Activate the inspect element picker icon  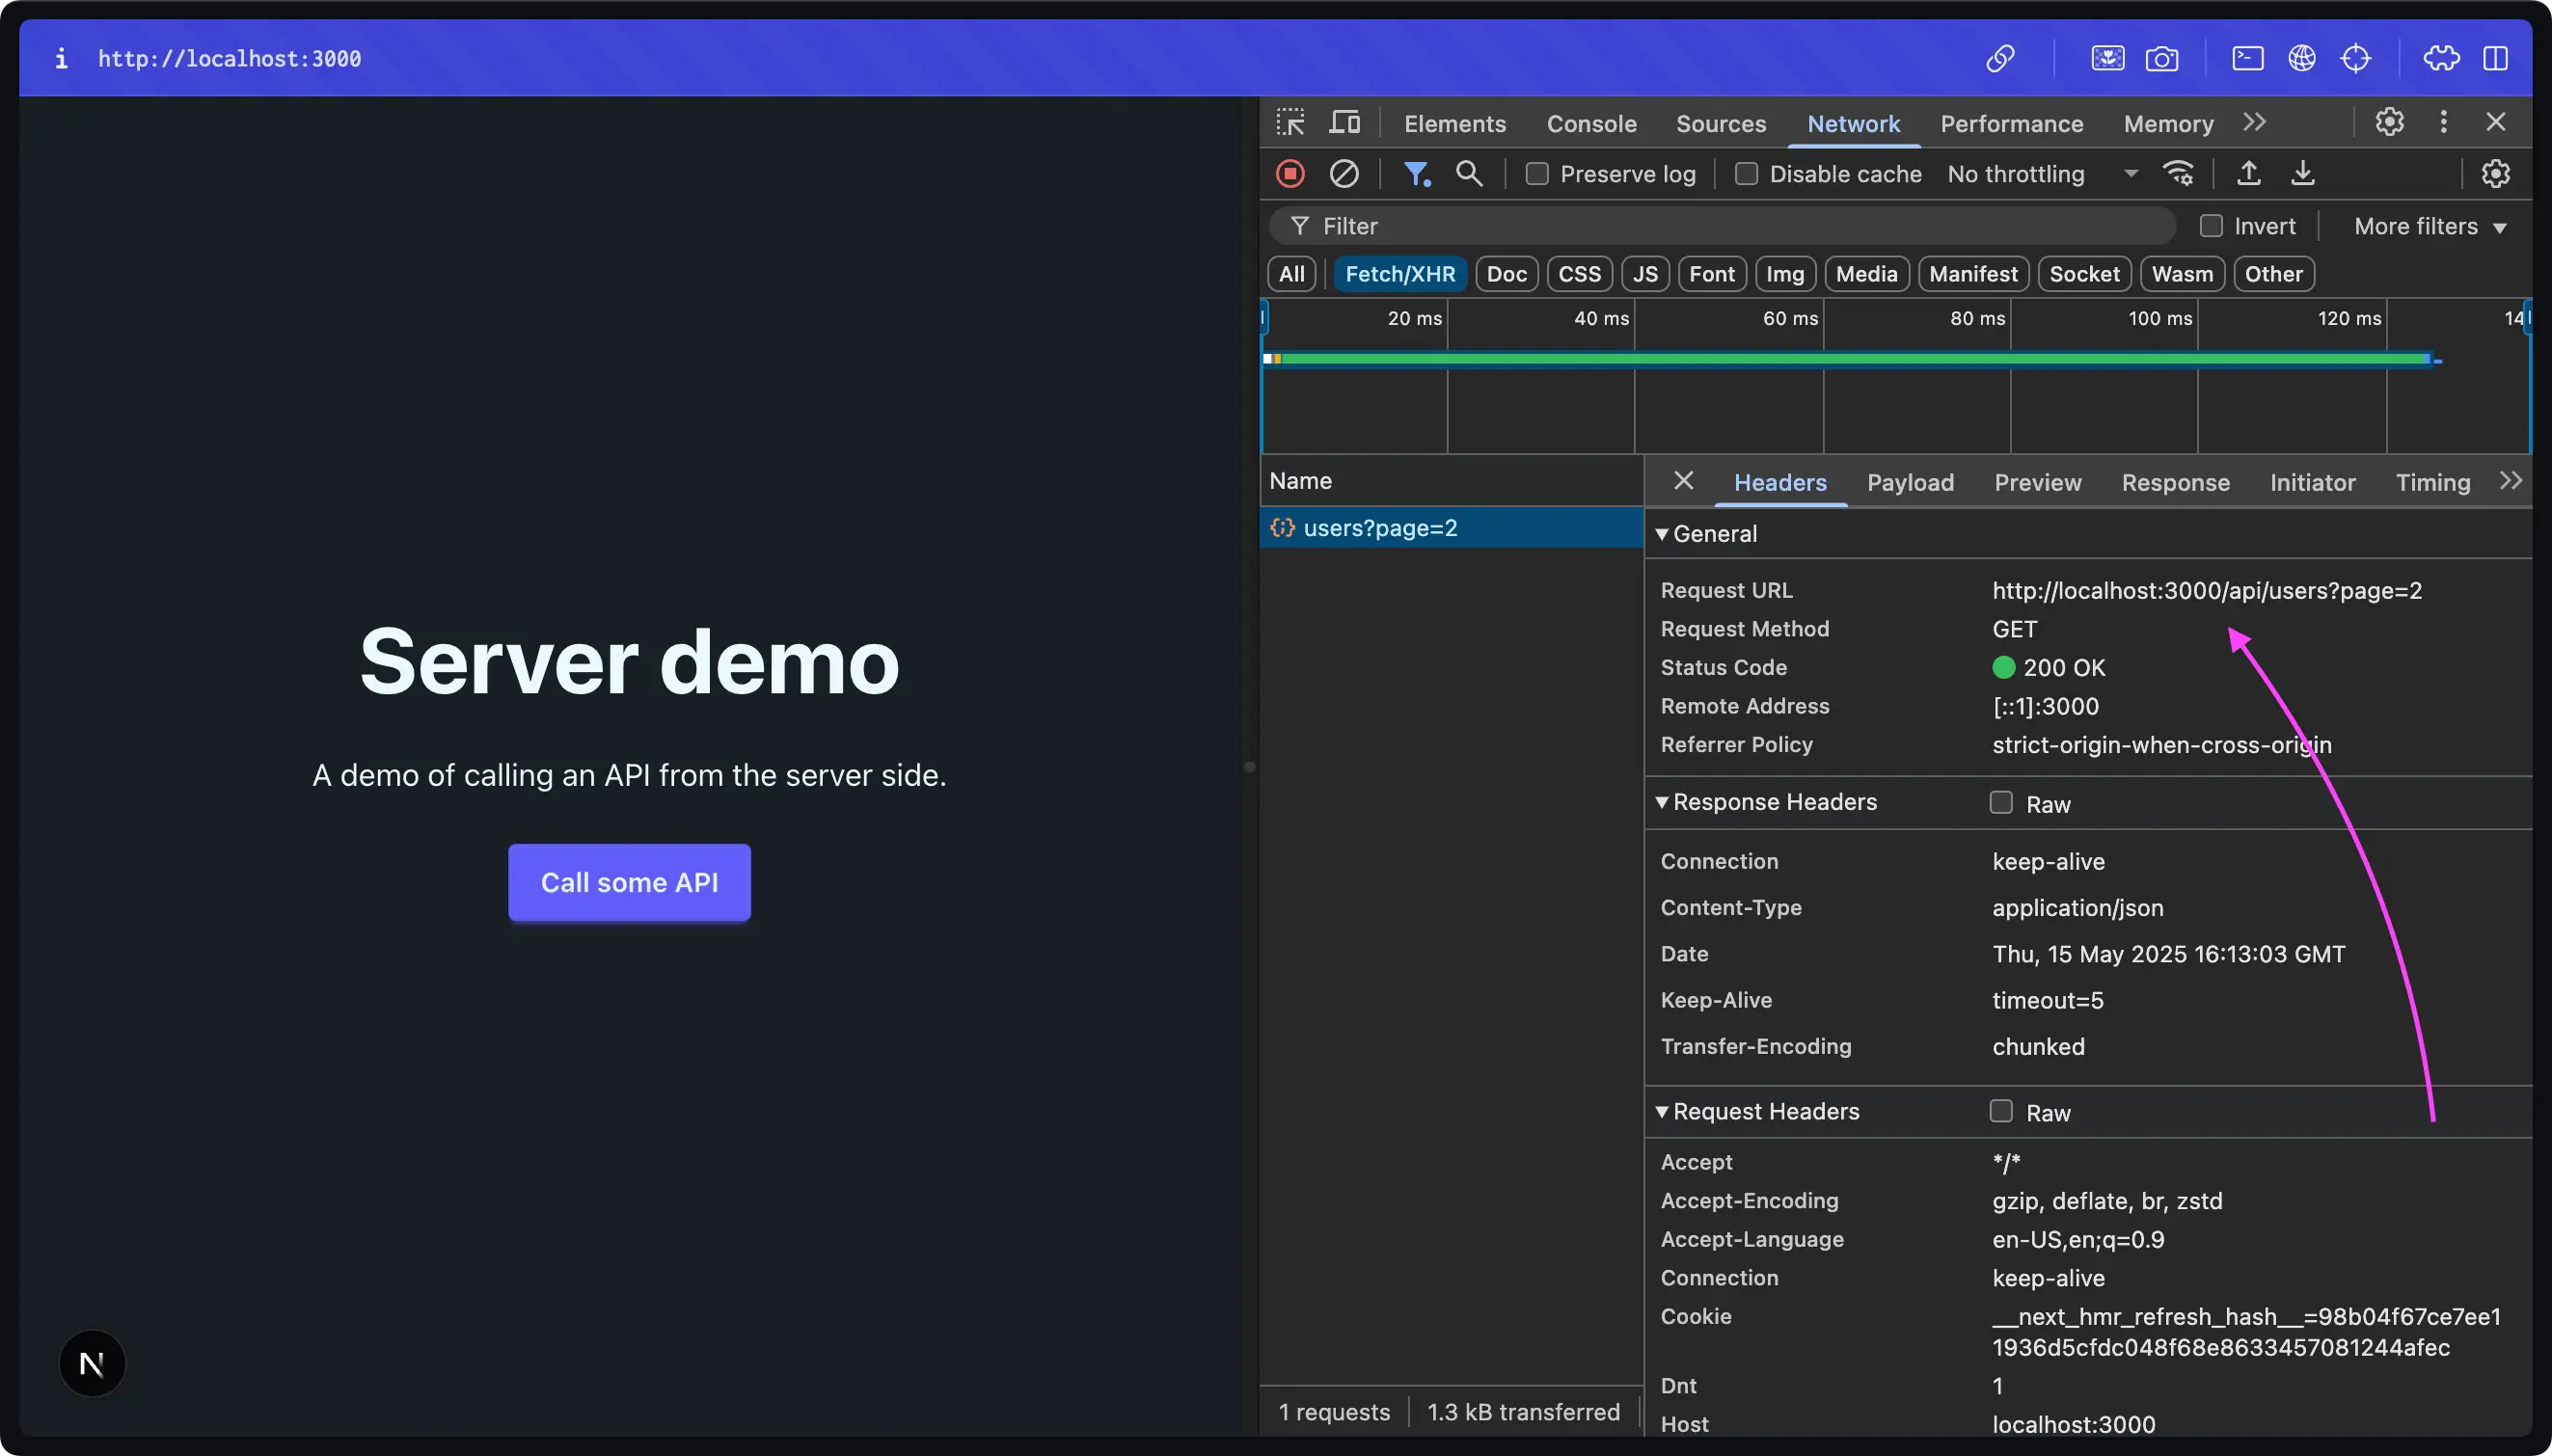coord(1291,123)
